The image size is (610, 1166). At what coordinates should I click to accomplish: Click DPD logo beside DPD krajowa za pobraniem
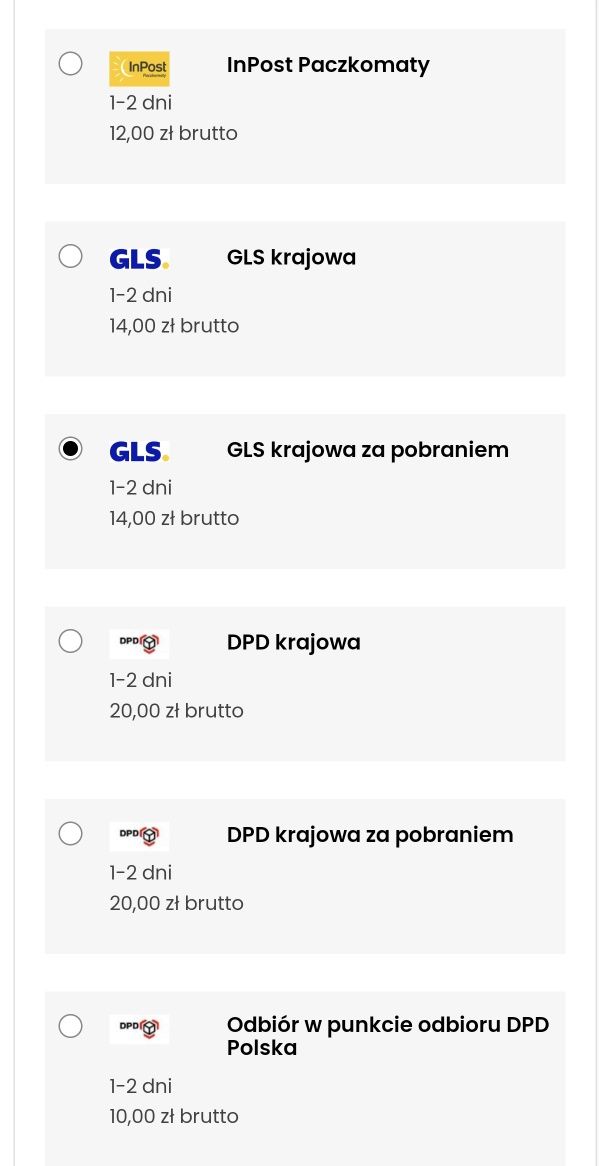point(139,837)
